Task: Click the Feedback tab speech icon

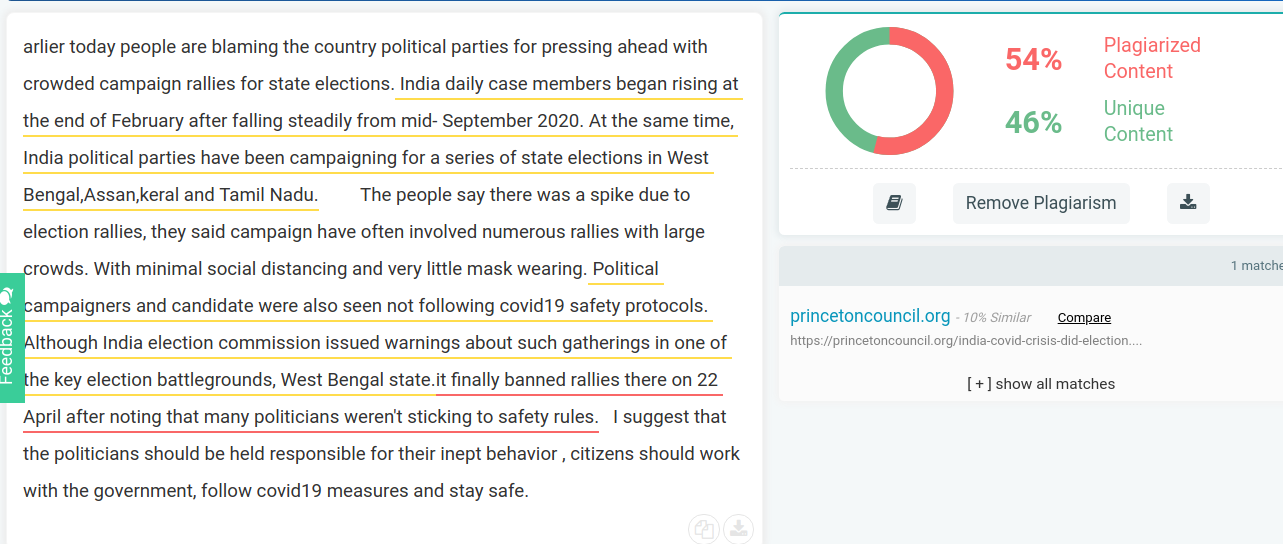Action: [x=7, y=297]
